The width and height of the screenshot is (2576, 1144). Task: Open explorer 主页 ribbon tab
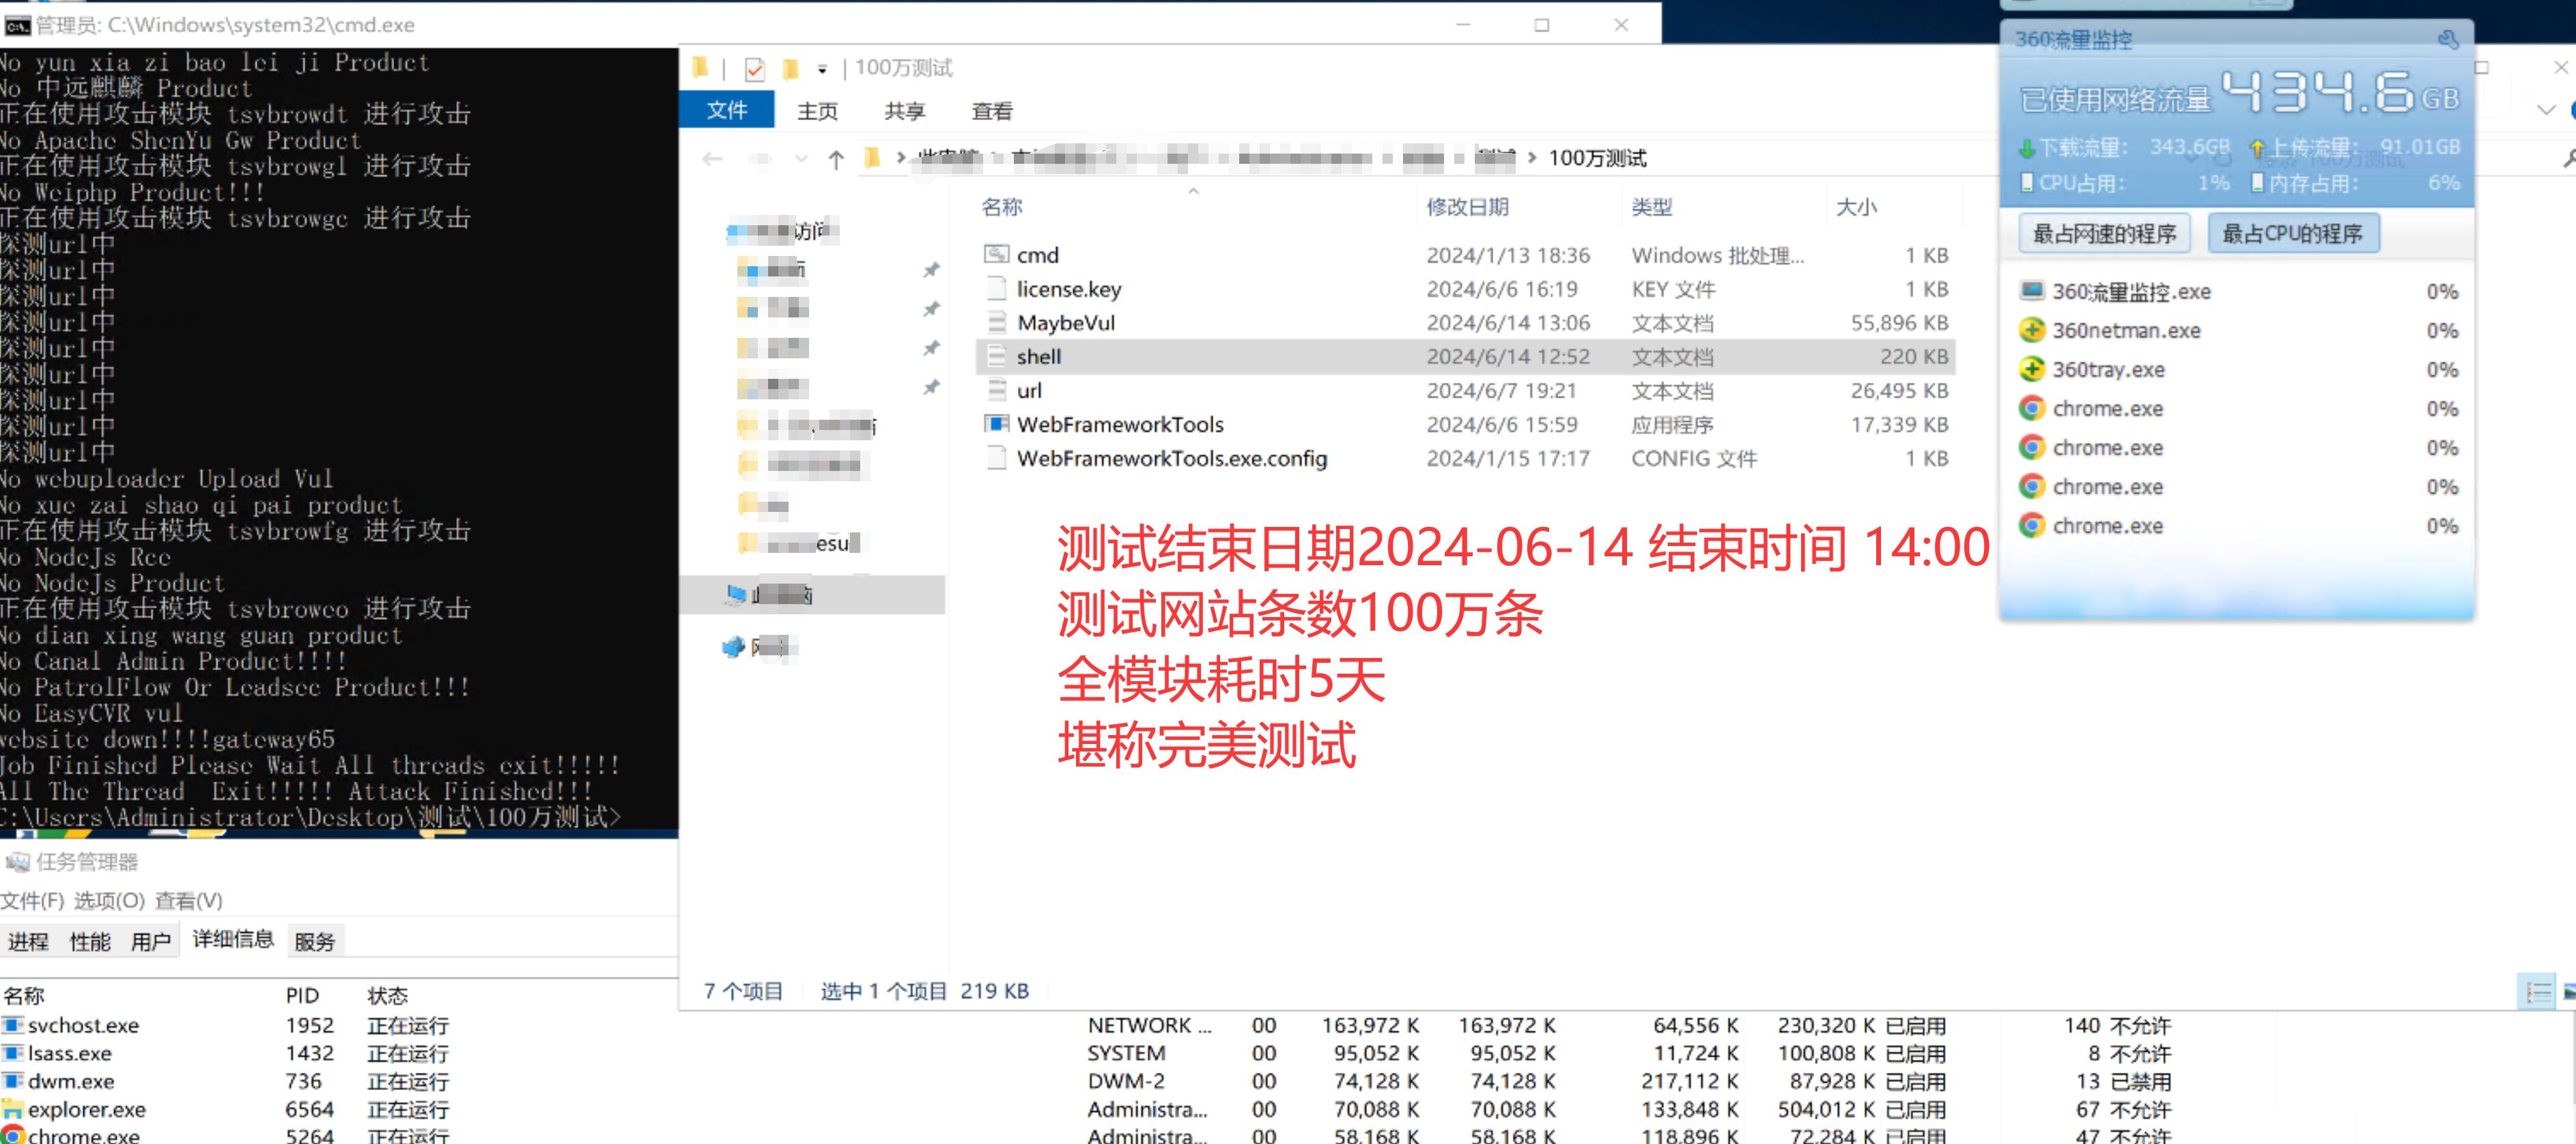(x=817, y=111)
